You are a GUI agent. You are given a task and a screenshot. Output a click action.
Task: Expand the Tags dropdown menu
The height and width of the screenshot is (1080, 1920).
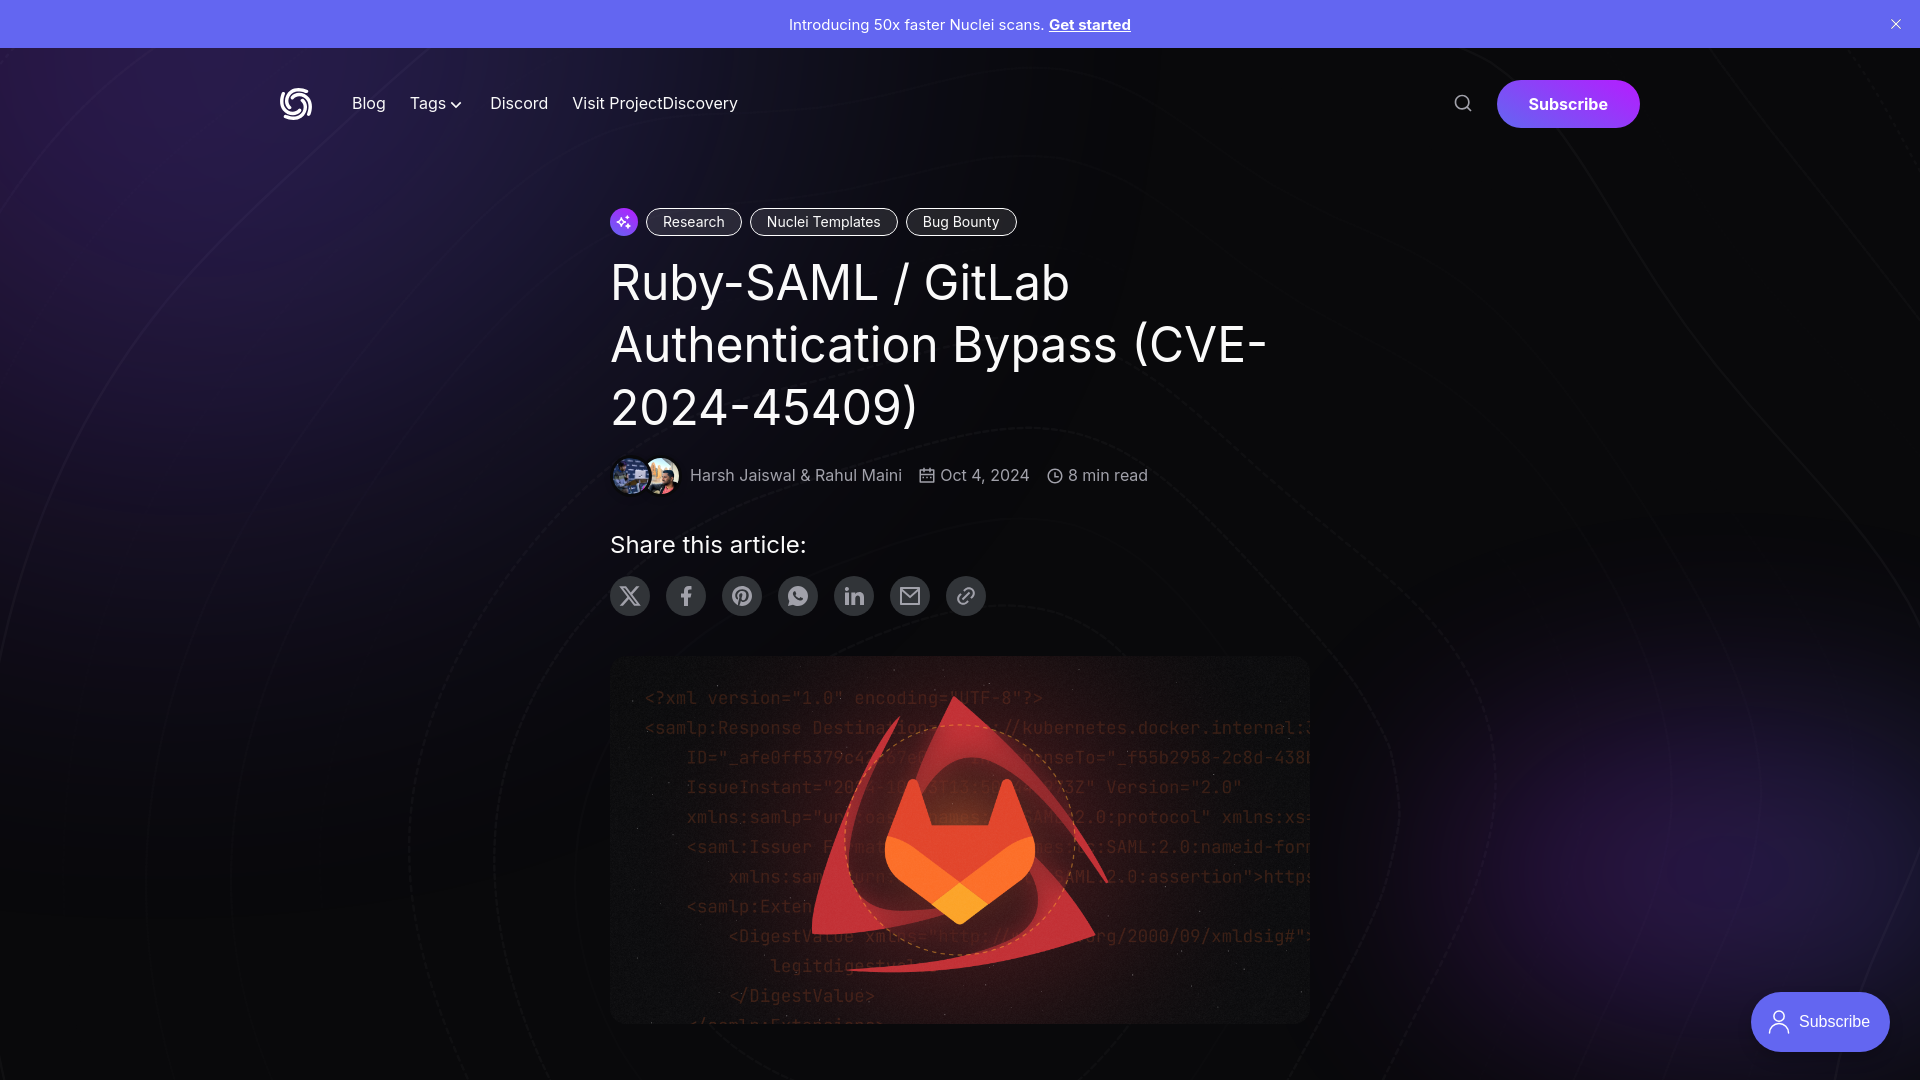(x=435, y=103)
